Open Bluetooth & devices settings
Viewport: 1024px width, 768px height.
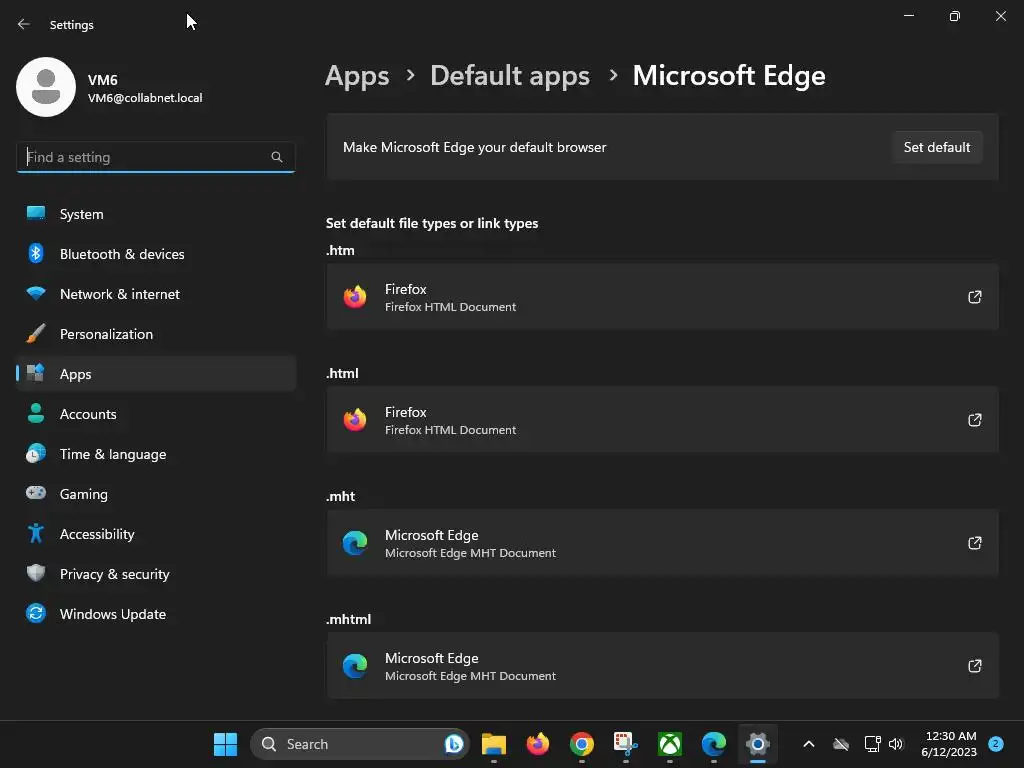[x=156, y=254]
